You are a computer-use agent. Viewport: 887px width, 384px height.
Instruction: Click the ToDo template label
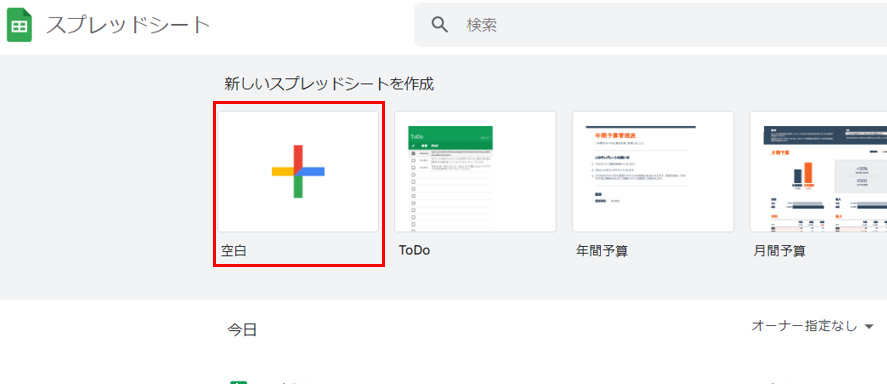tap(415, 251)
